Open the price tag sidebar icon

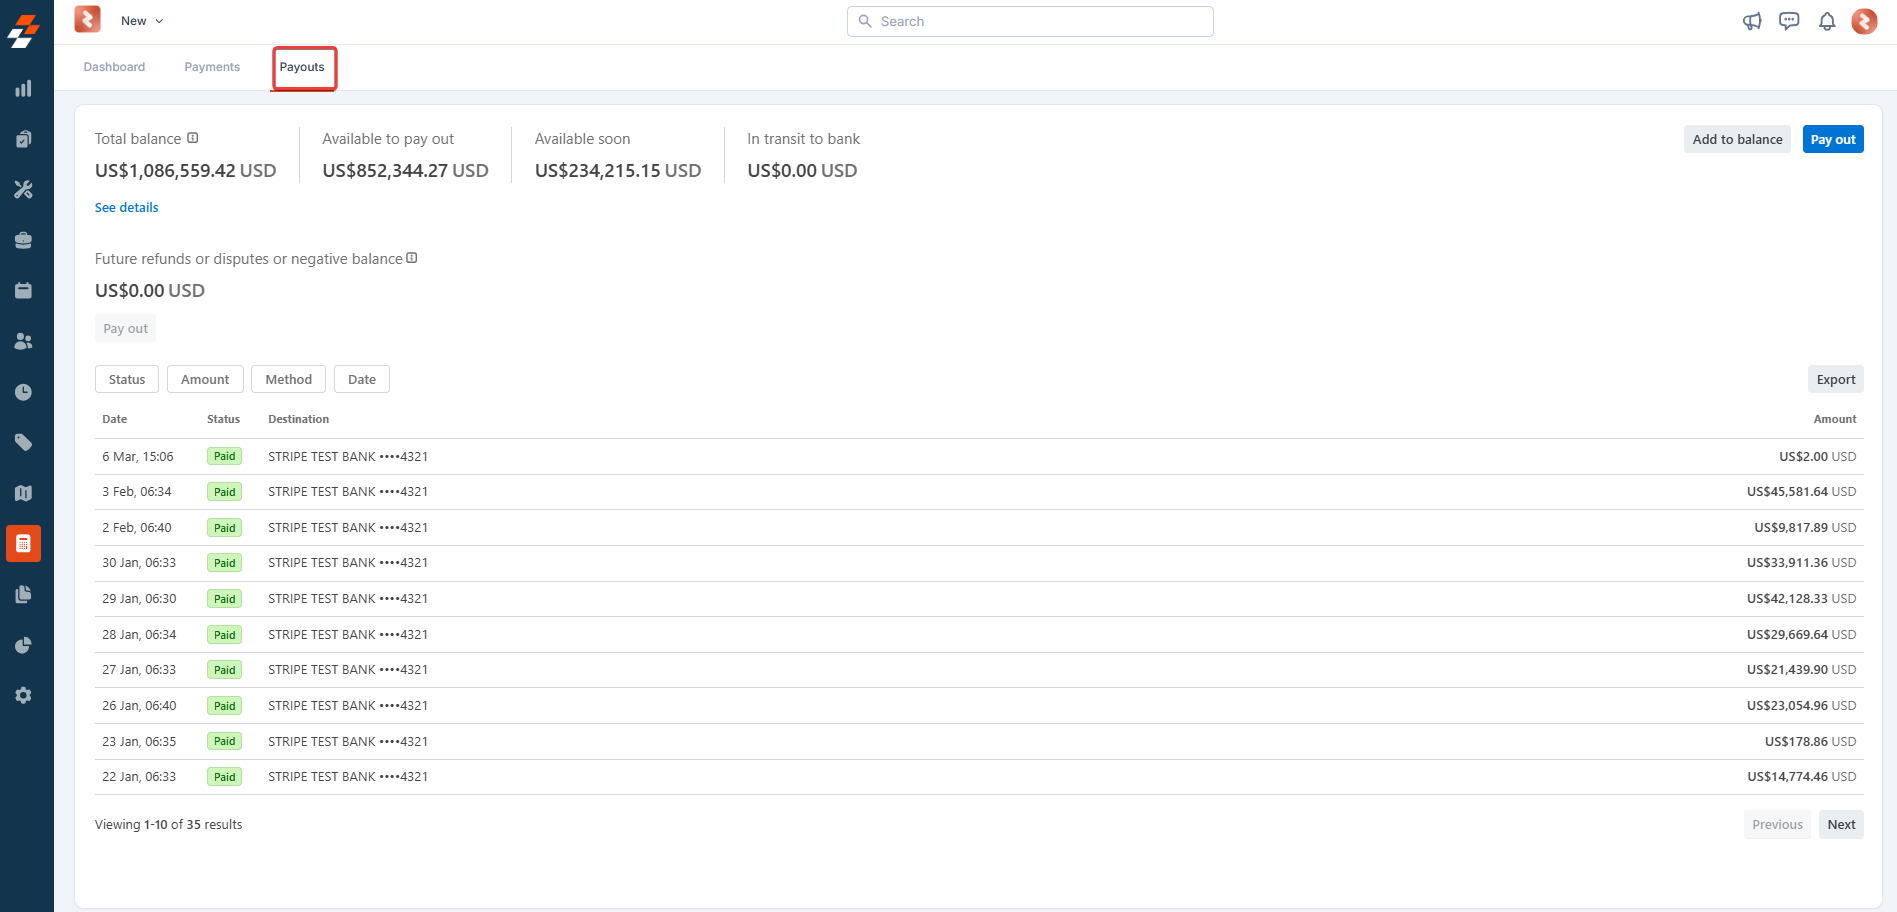(x=23, y=442)
